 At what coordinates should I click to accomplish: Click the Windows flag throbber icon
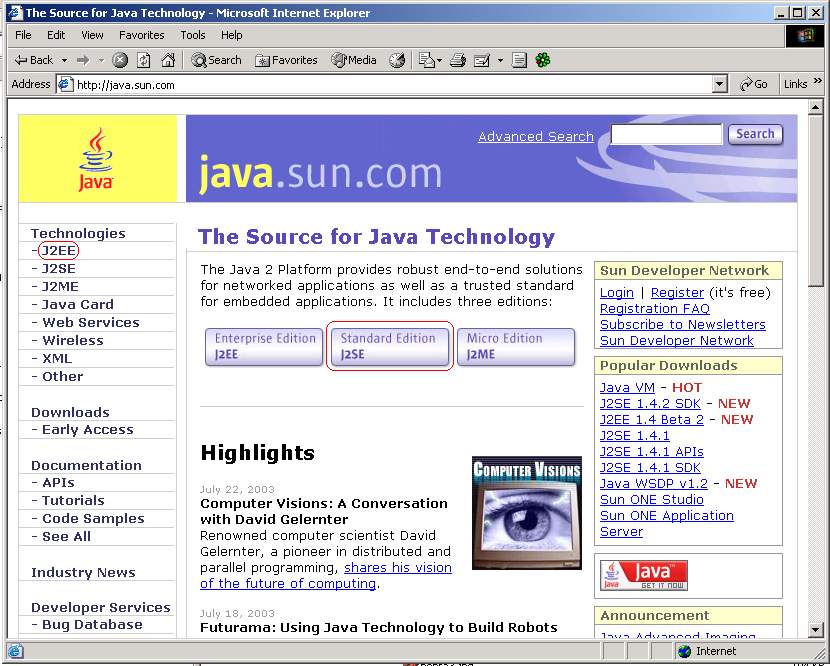tap(804, 35)
